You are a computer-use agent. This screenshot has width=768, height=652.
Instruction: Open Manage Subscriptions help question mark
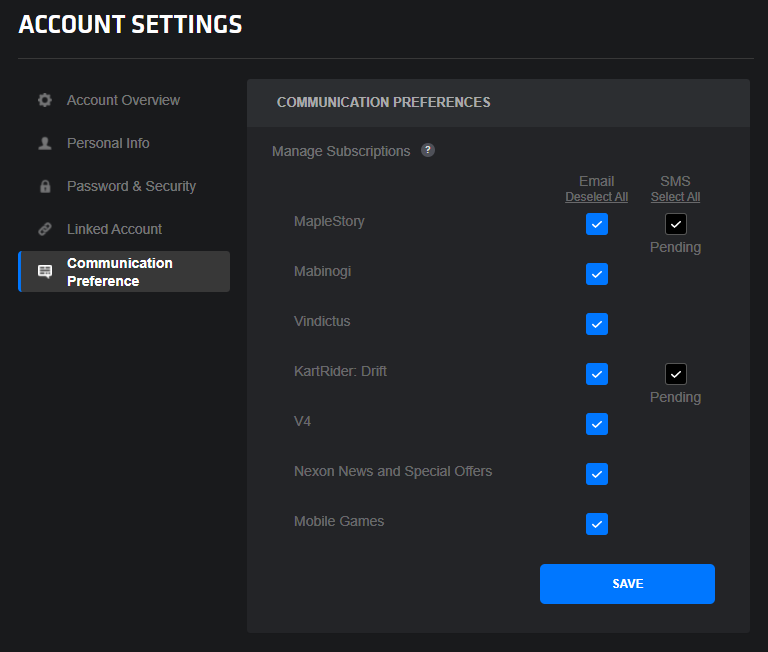[428, 150]
